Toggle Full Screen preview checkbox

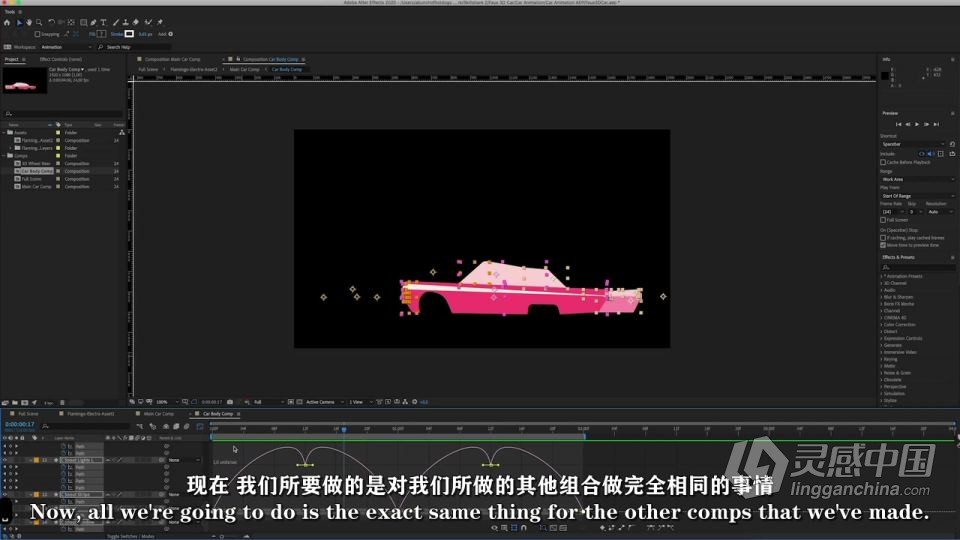pos(883,220)
